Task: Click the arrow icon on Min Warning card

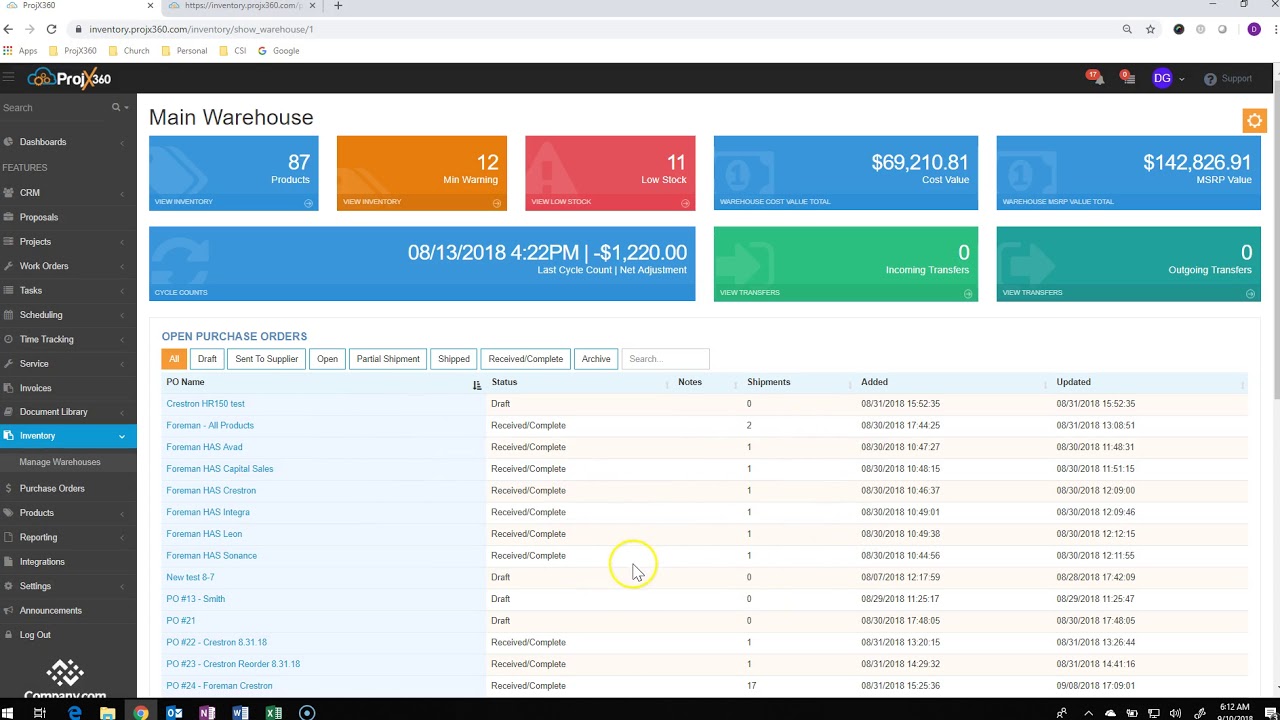Action: (496, 203)
